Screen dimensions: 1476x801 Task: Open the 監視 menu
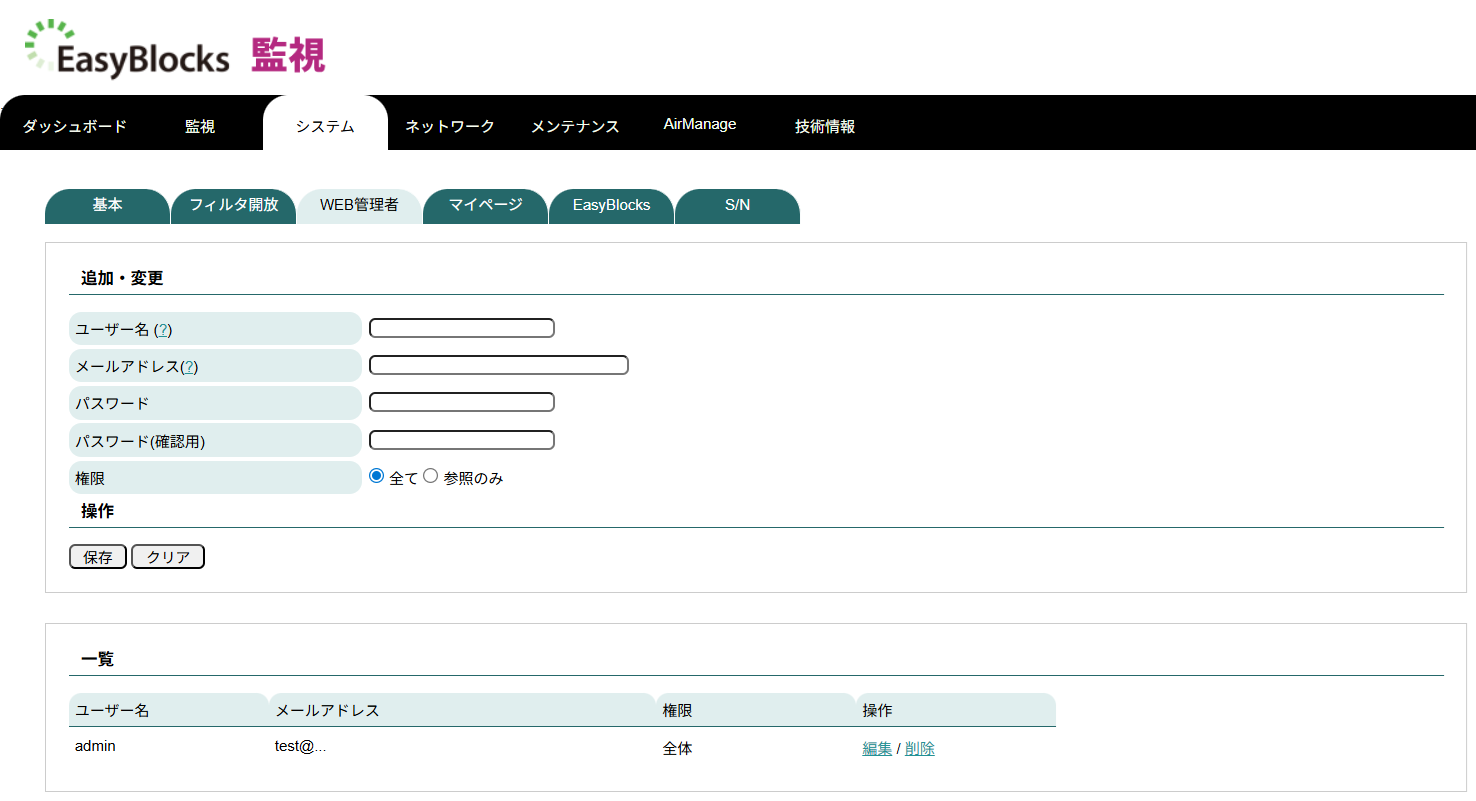coord(198,125)
